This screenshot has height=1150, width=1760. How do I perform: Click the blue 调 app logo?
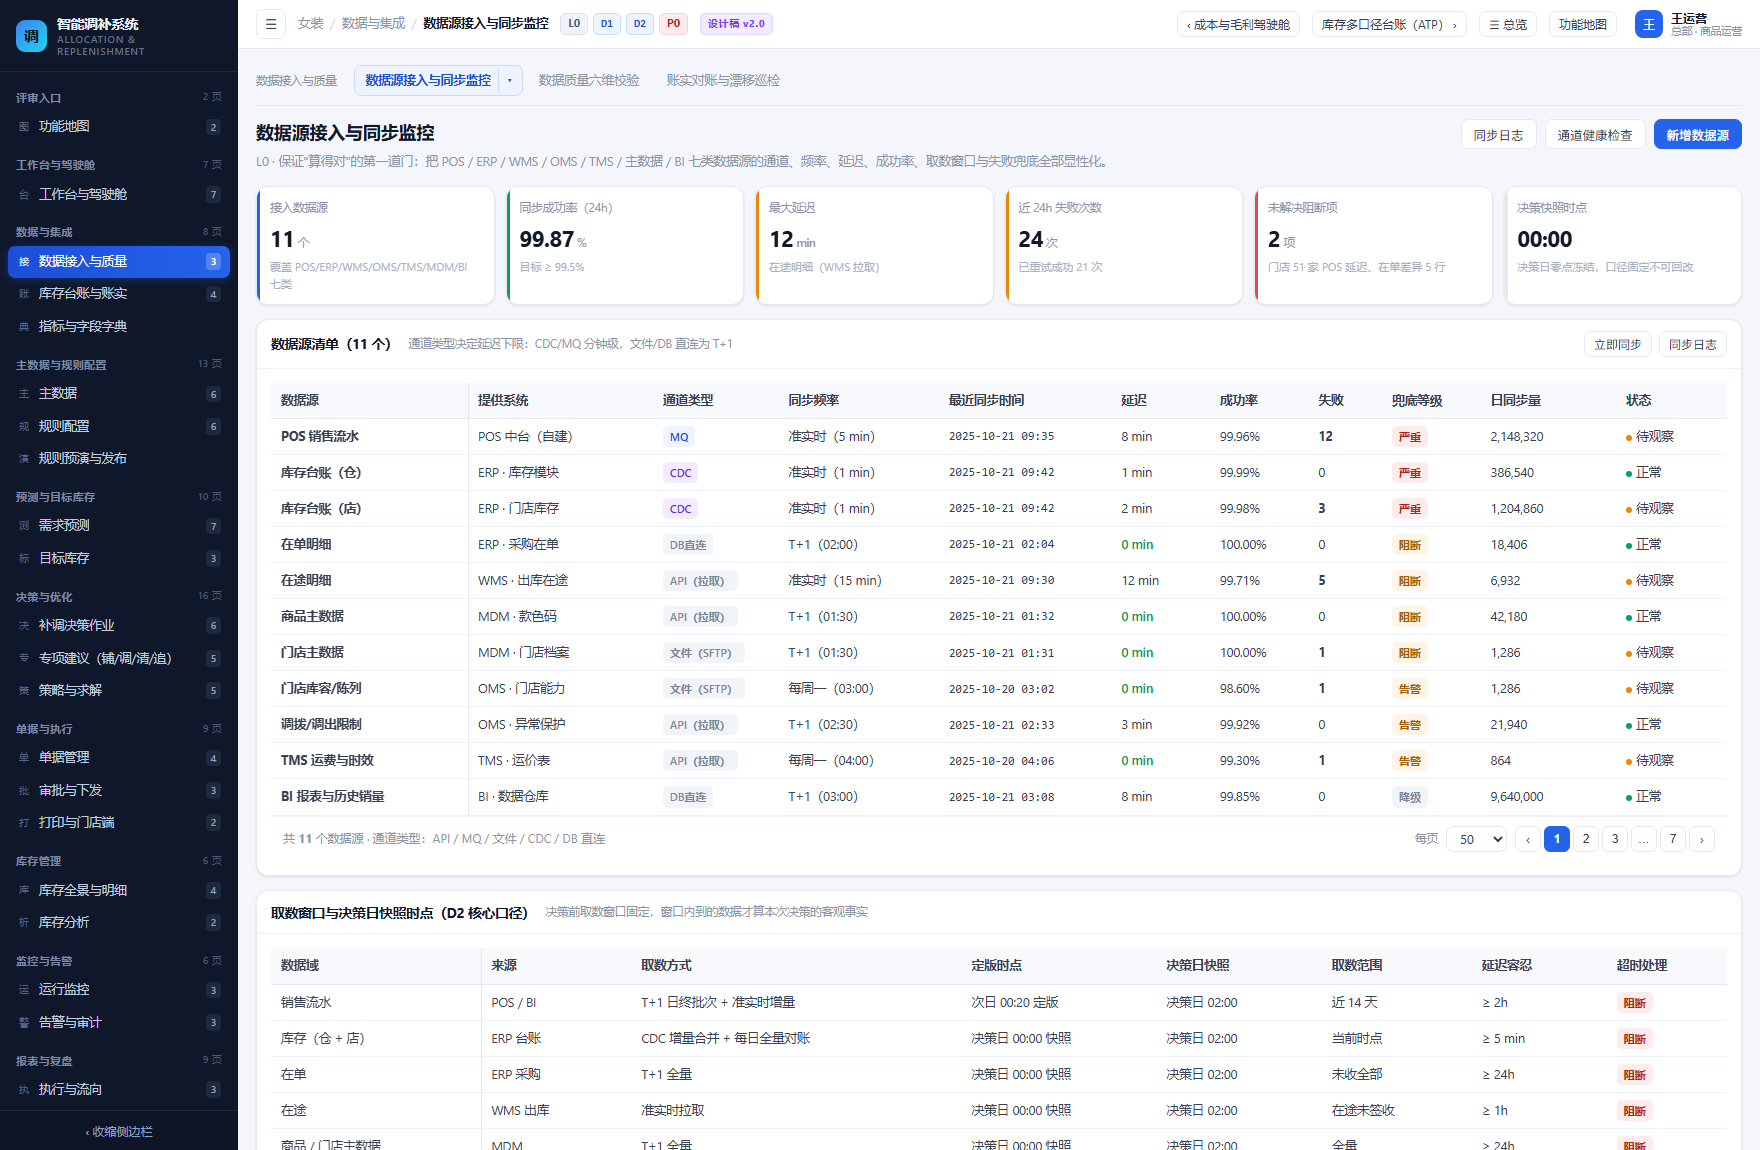coord(32,36)
